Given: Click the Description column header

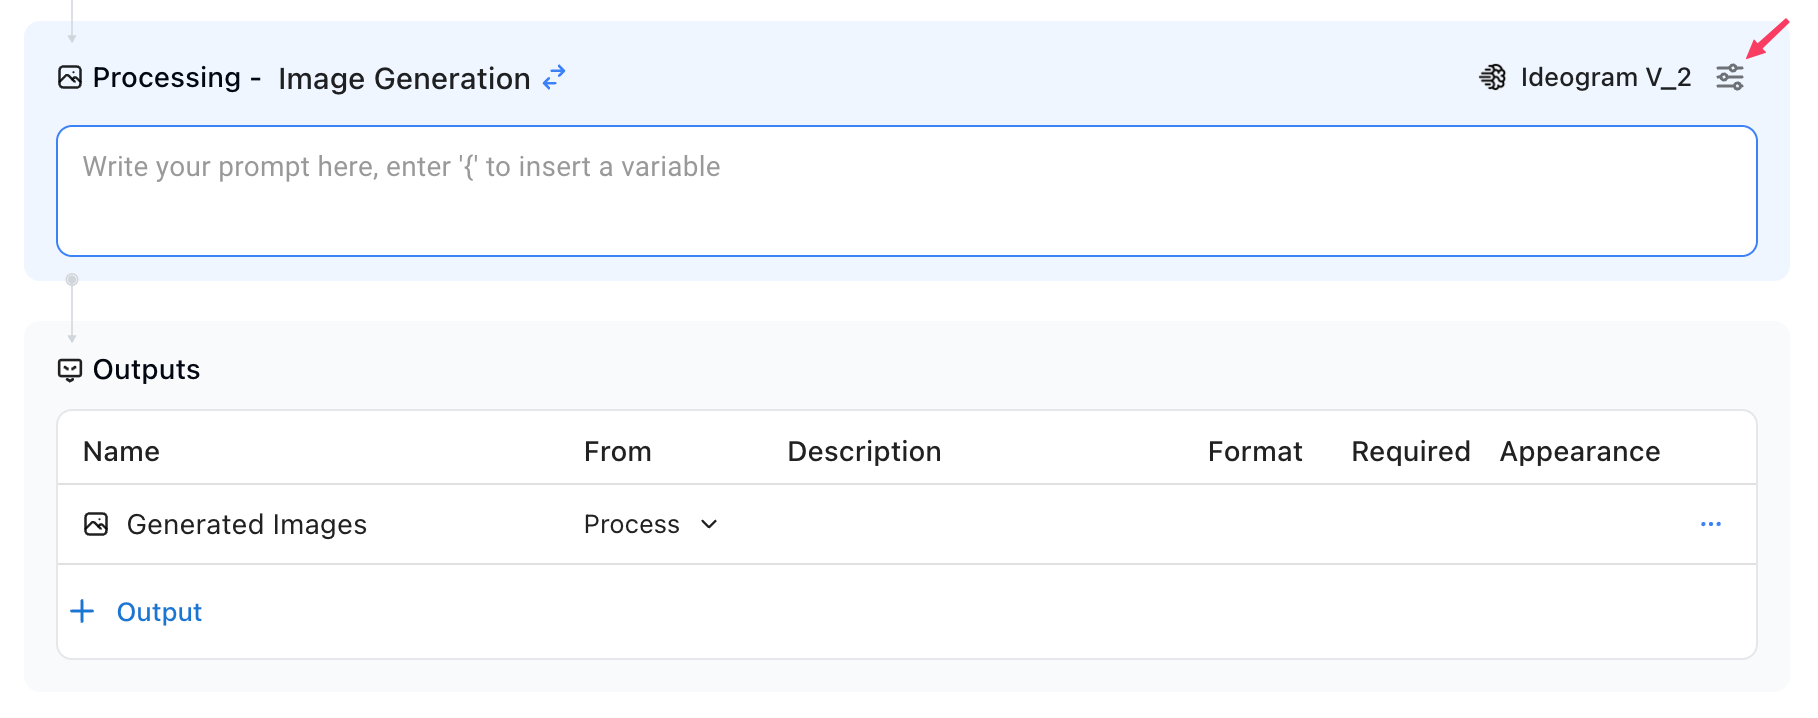Looking at the screenshot, I should (864, 451).
